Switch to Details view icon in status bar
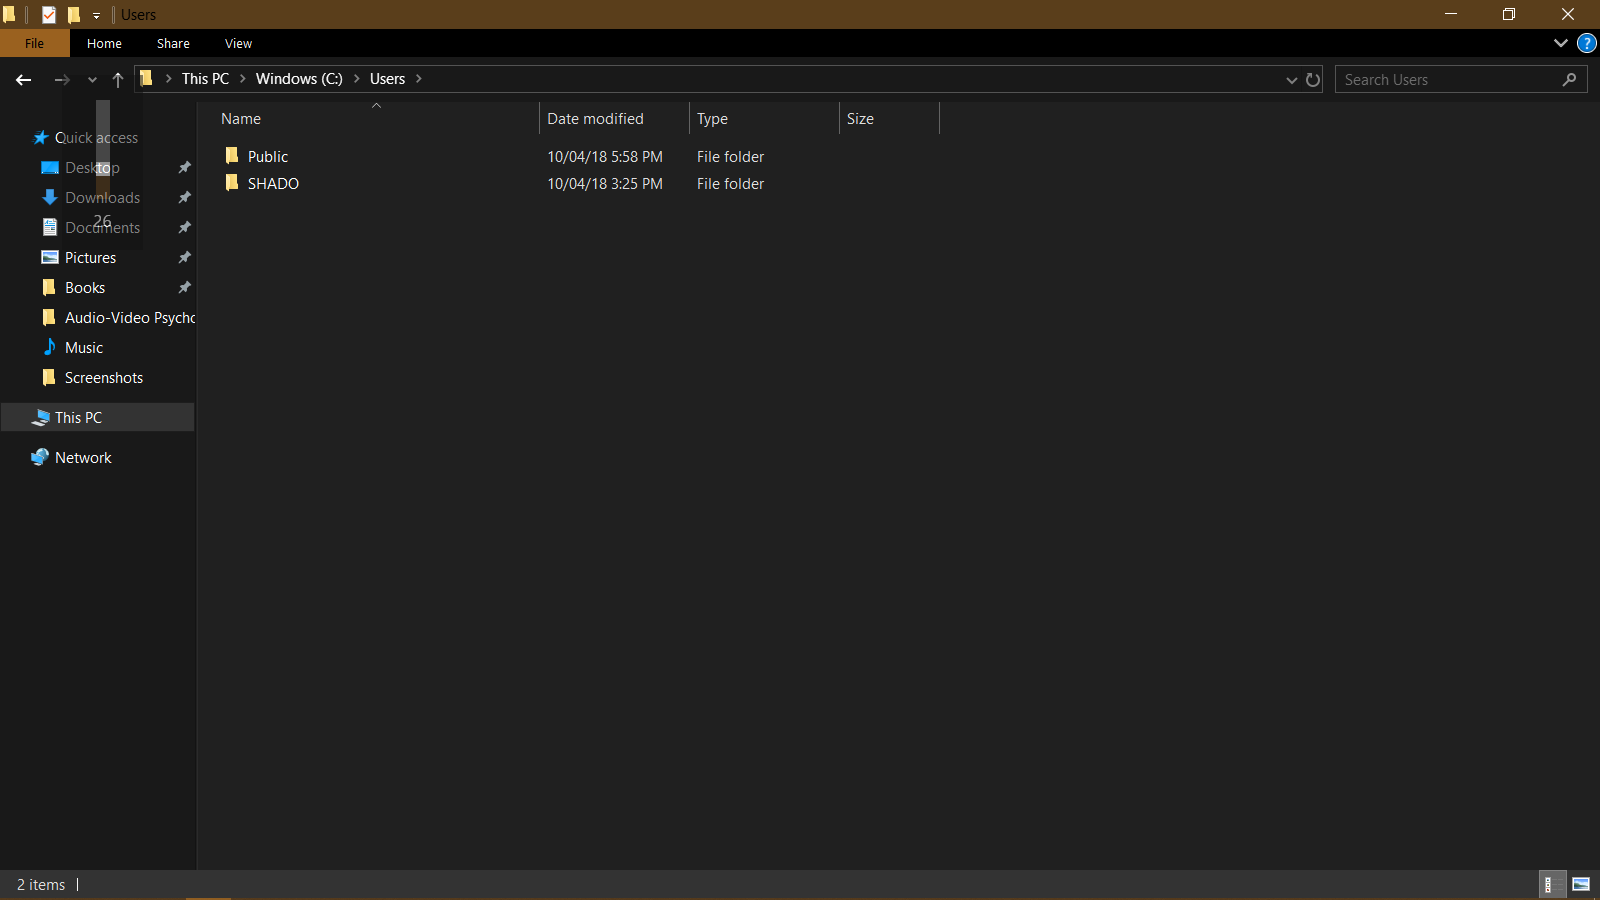This screenshot has height=900, width=1600. pos(1551,884)
